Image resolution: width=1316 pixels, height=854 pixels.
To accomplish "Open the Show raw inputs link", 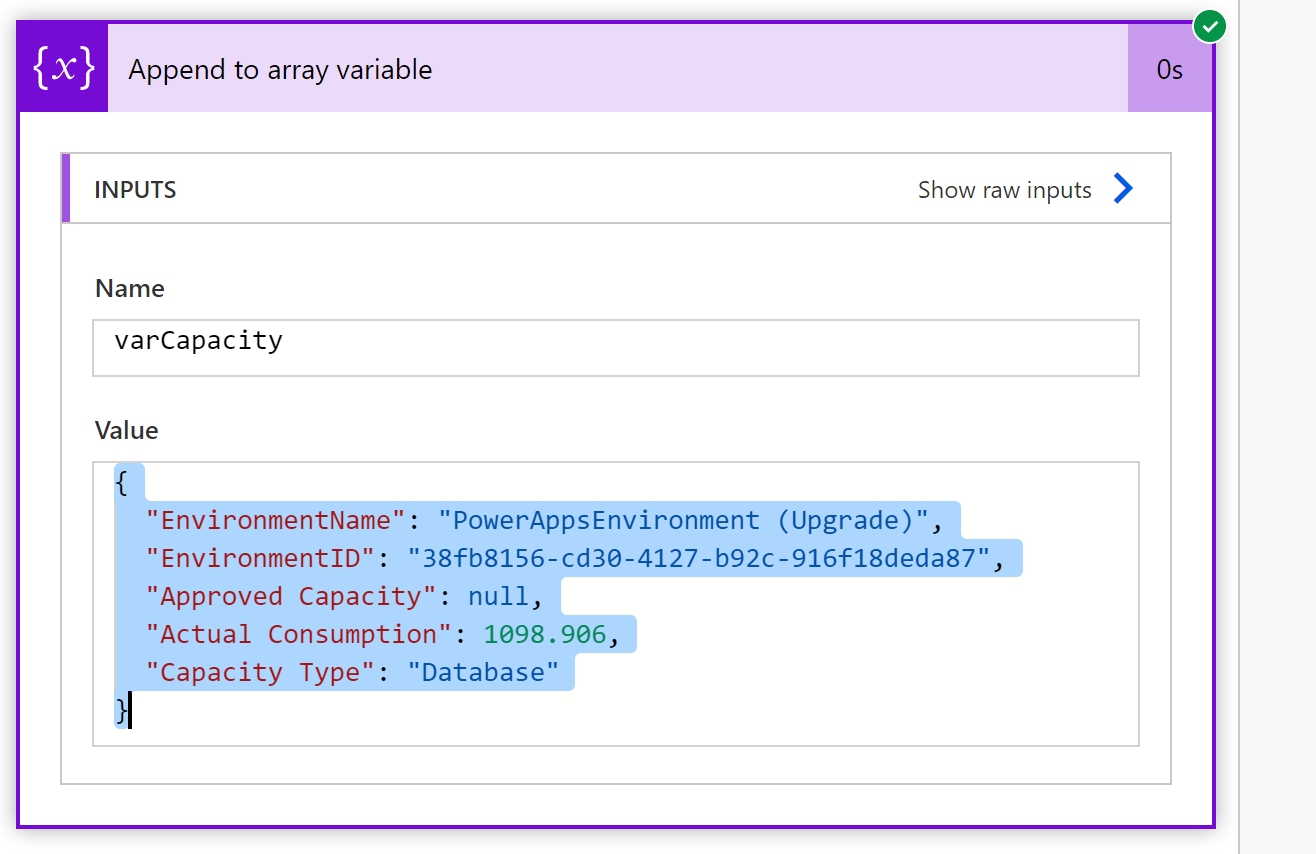I will [1005, 190].
